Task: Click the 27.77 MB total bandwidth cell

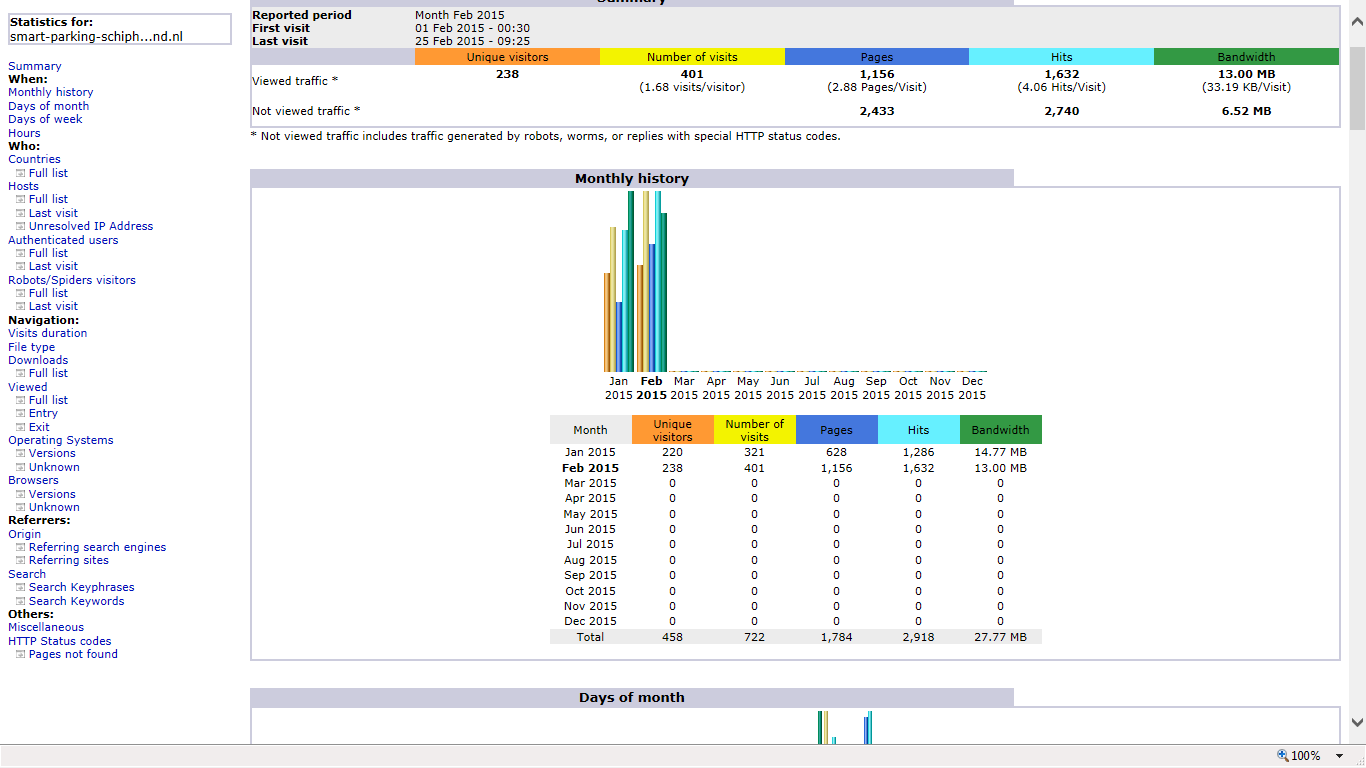Action: click(1000, 637)
